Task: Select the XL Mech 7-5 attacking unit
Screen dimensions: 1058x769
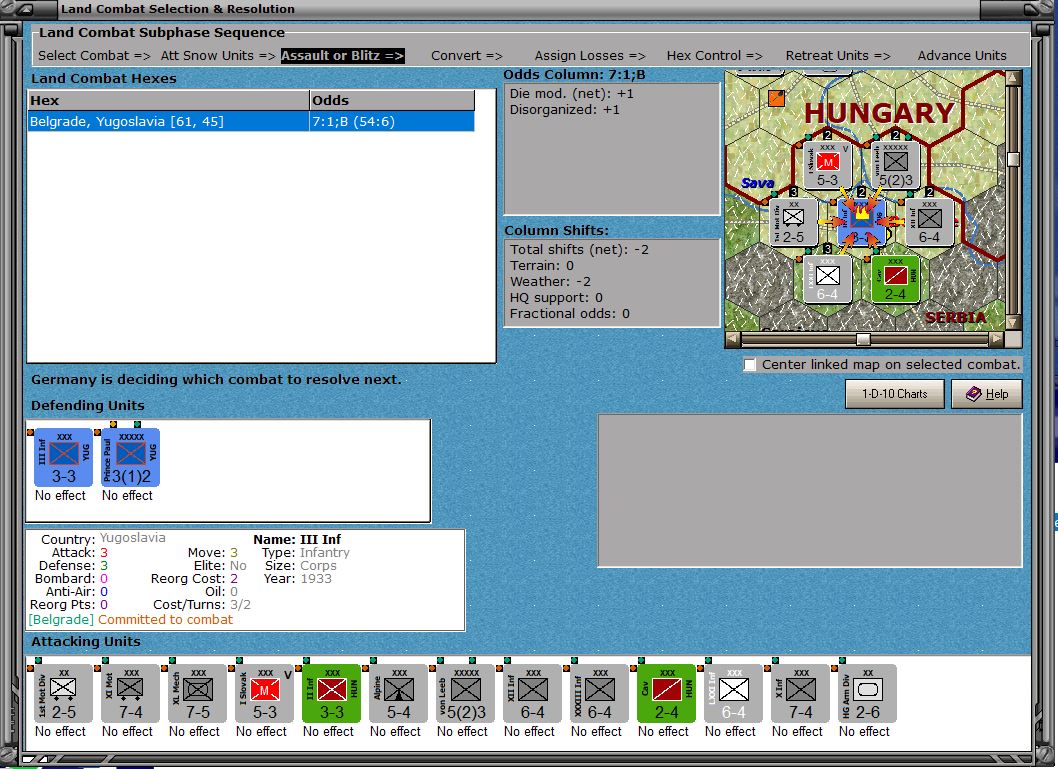Action: (x=197, y=693)
